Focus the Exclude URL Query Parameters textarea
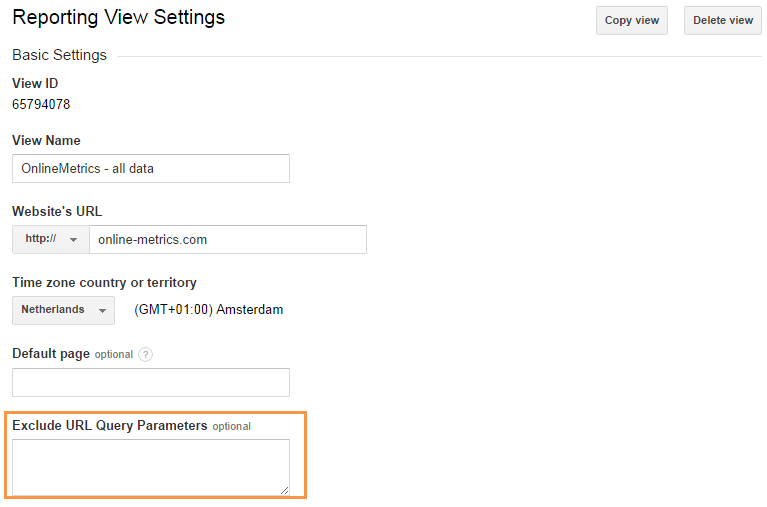The height and width of the screenshot is (507, 767). [151, 466]
